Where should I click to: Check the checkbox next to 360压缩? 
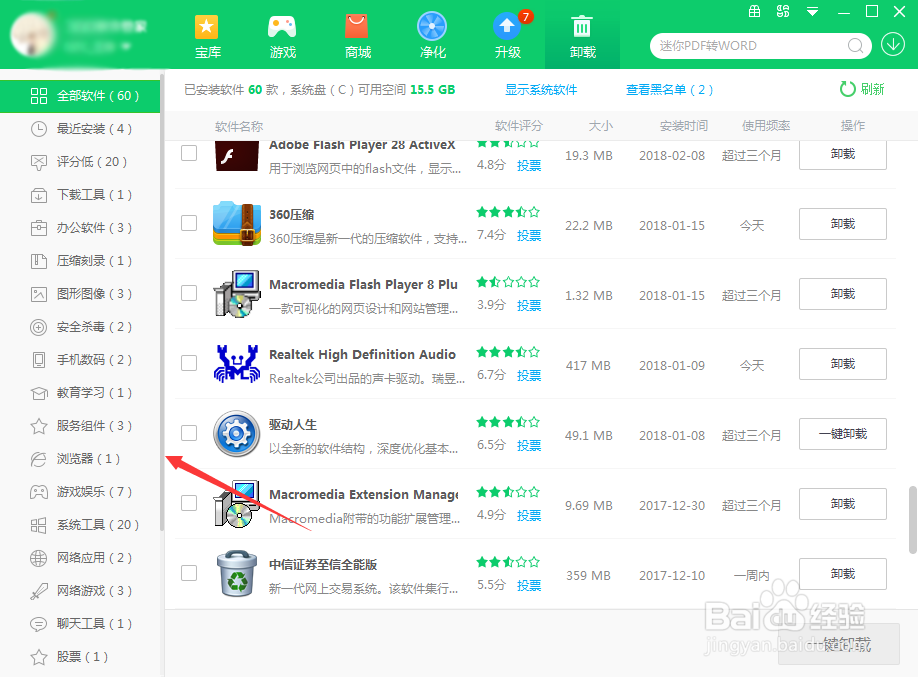(x=189, y=224)
